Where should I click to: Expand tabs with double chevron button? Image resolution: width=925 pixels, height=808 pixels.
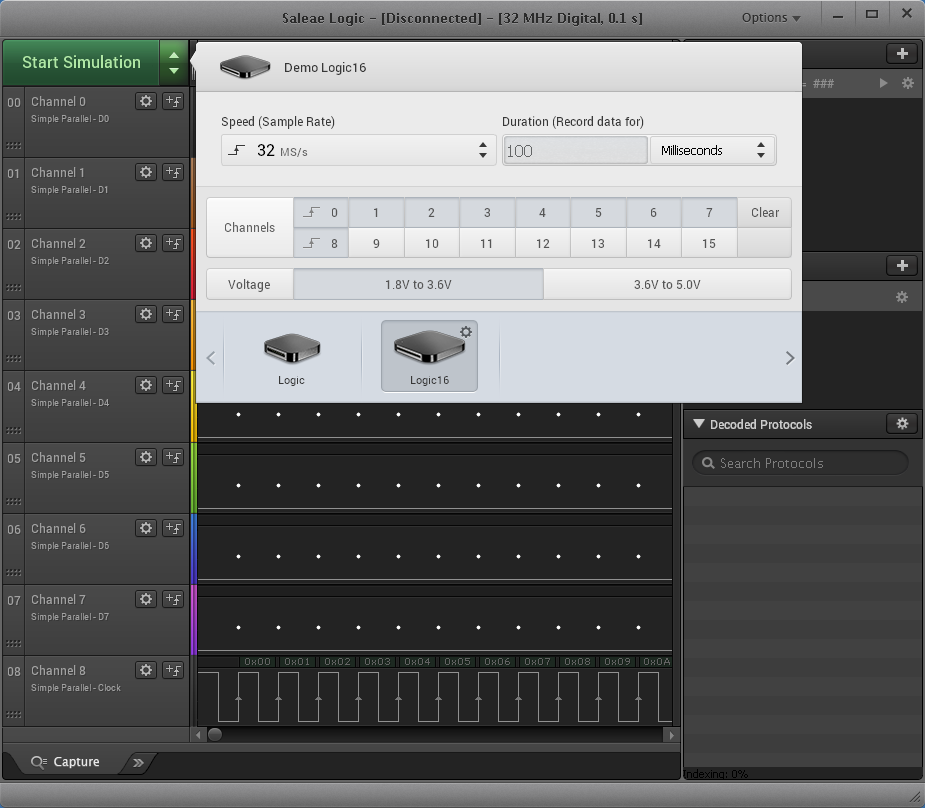point(138,763)
